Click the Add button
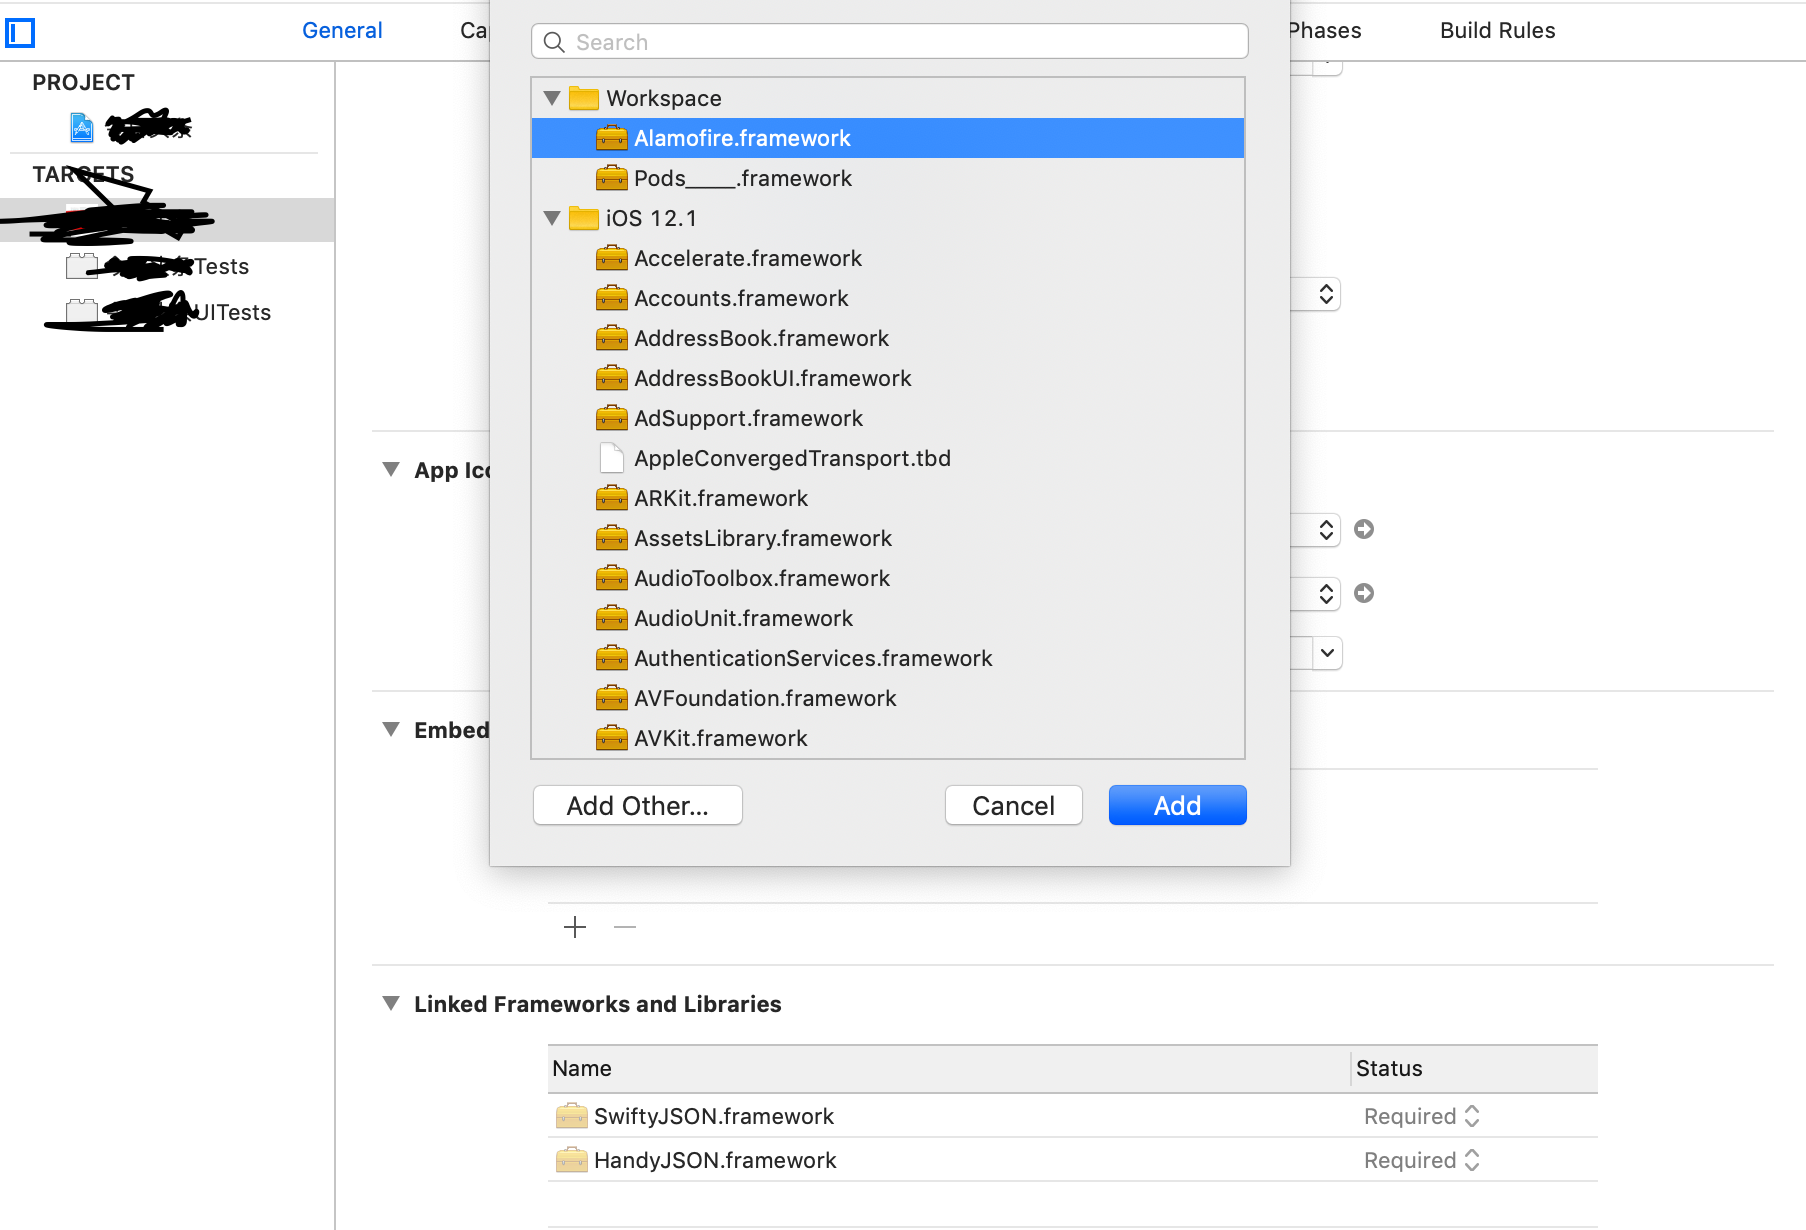This screenshot has width=1806, height=1230. tap(1177, 805)
